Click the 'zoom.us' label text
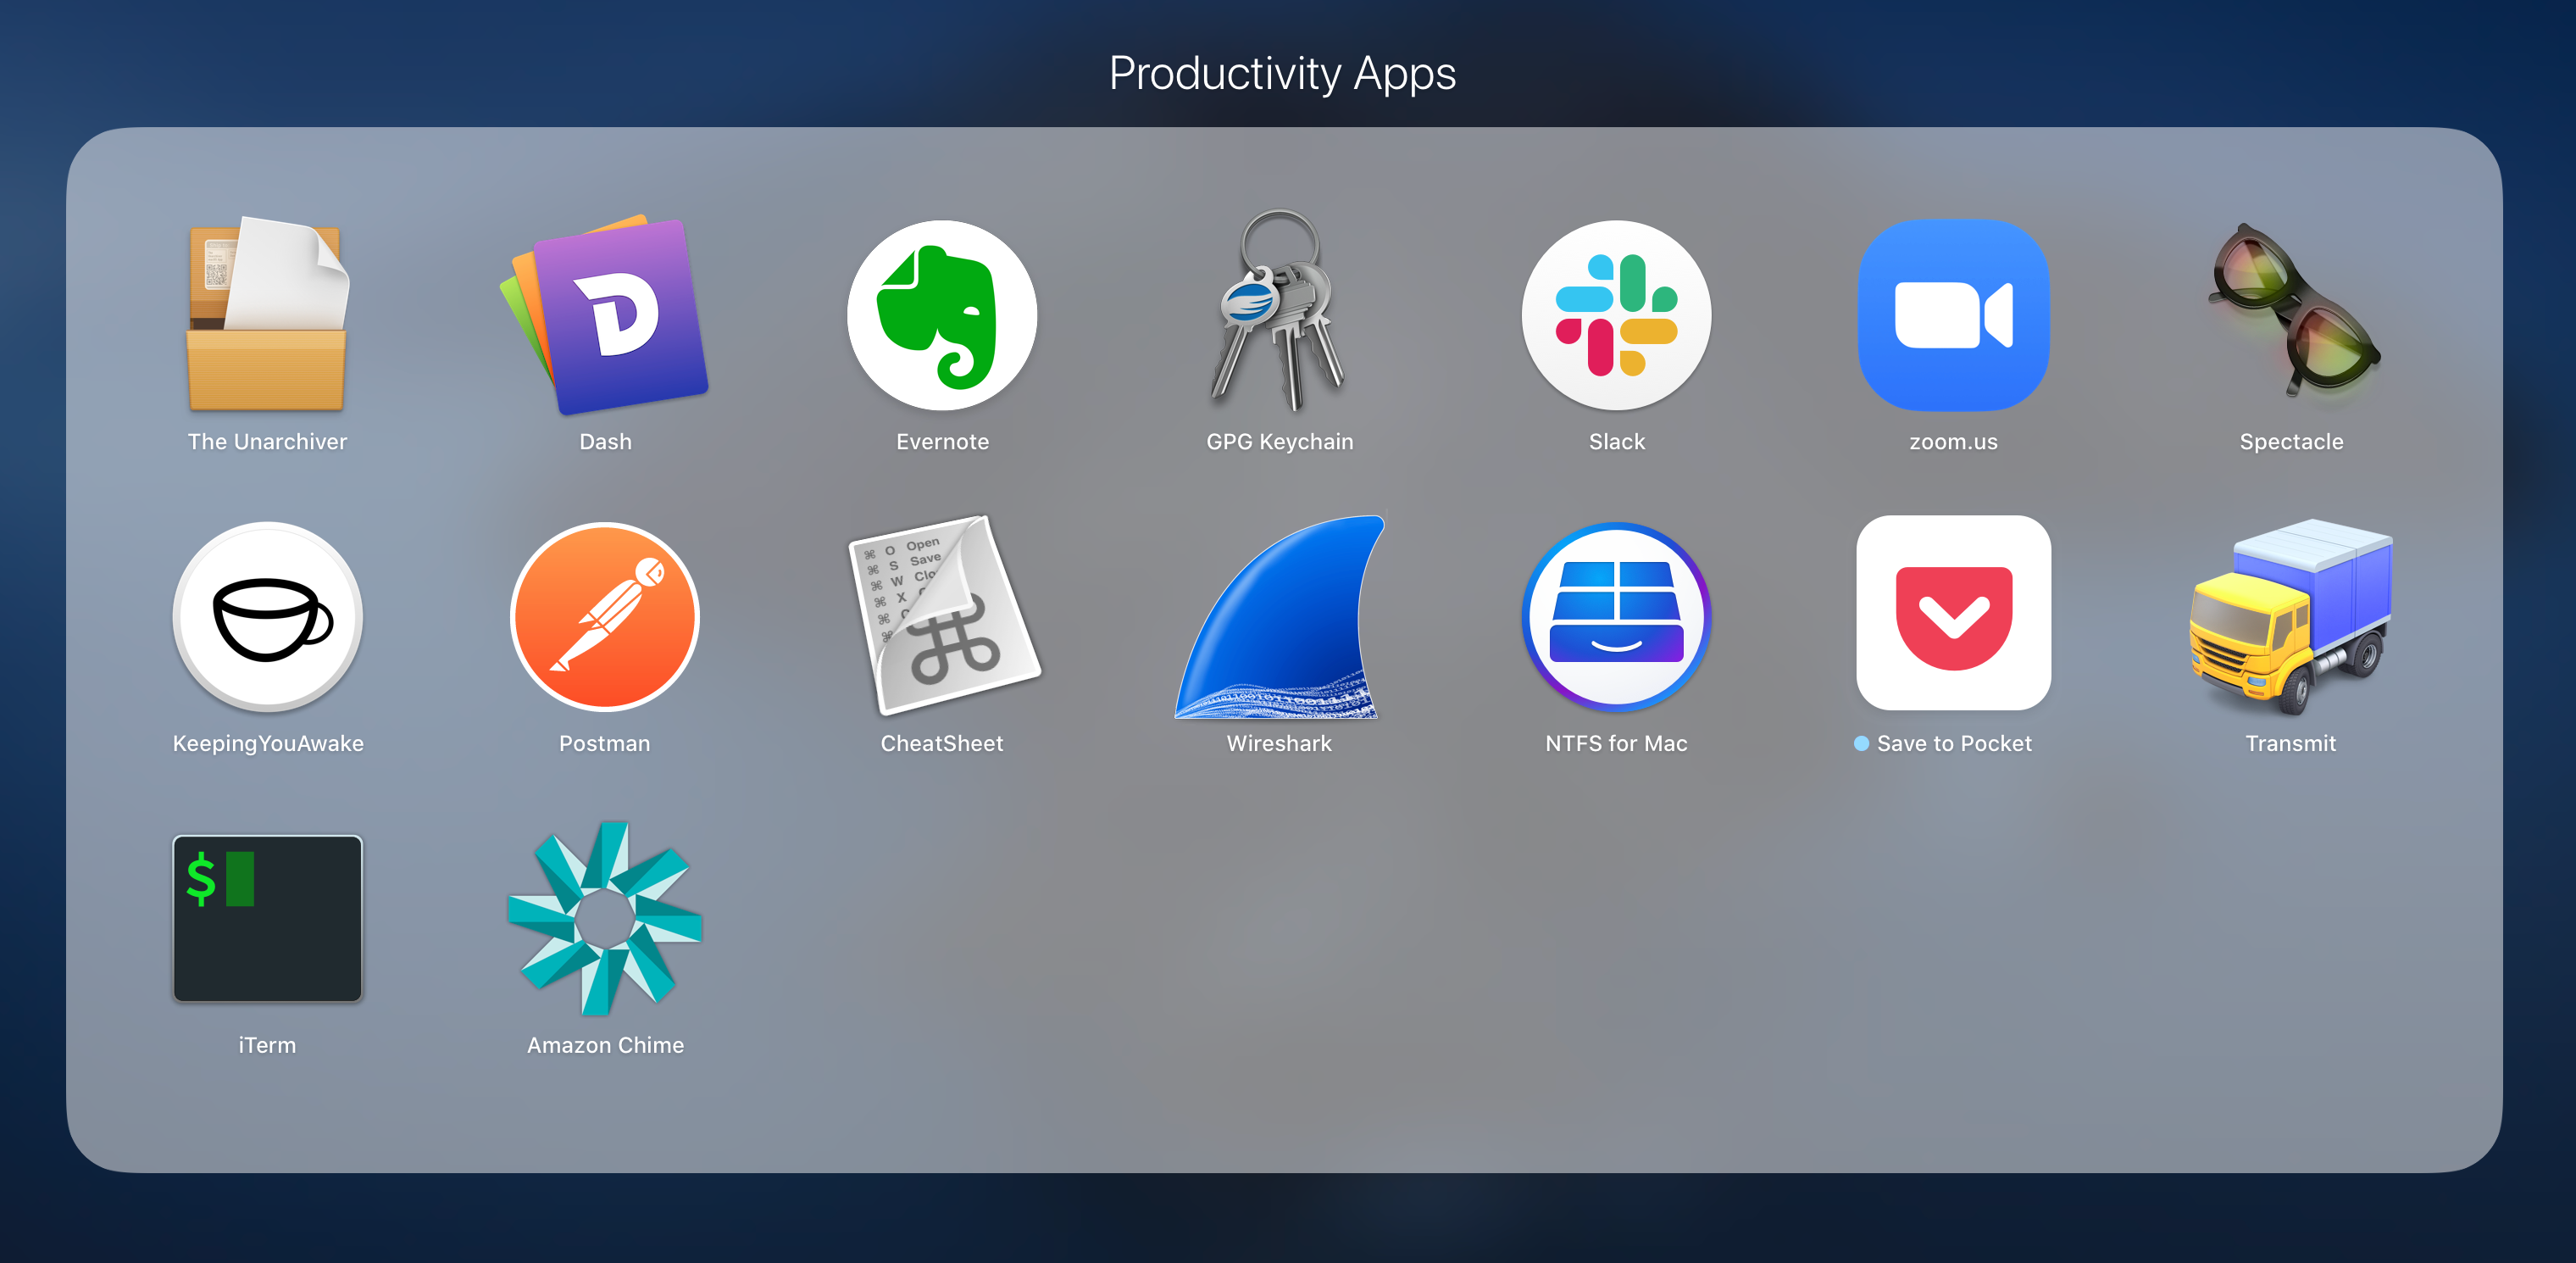 [1953, 442]
